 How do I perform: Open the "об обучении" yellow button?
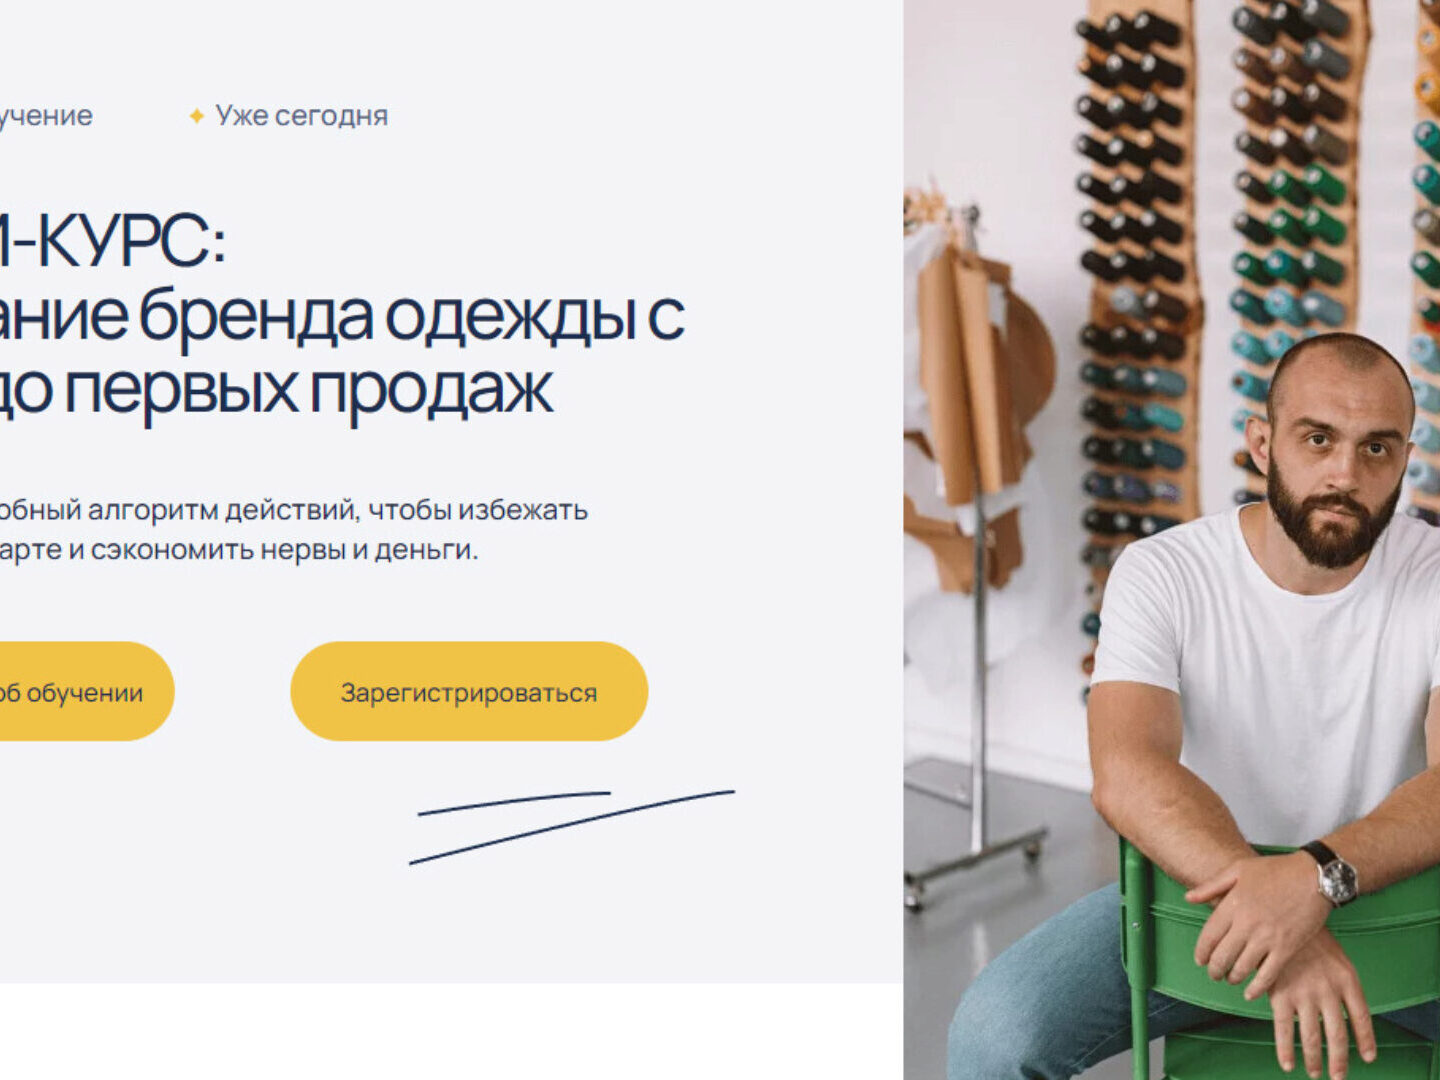click(87, 691)
